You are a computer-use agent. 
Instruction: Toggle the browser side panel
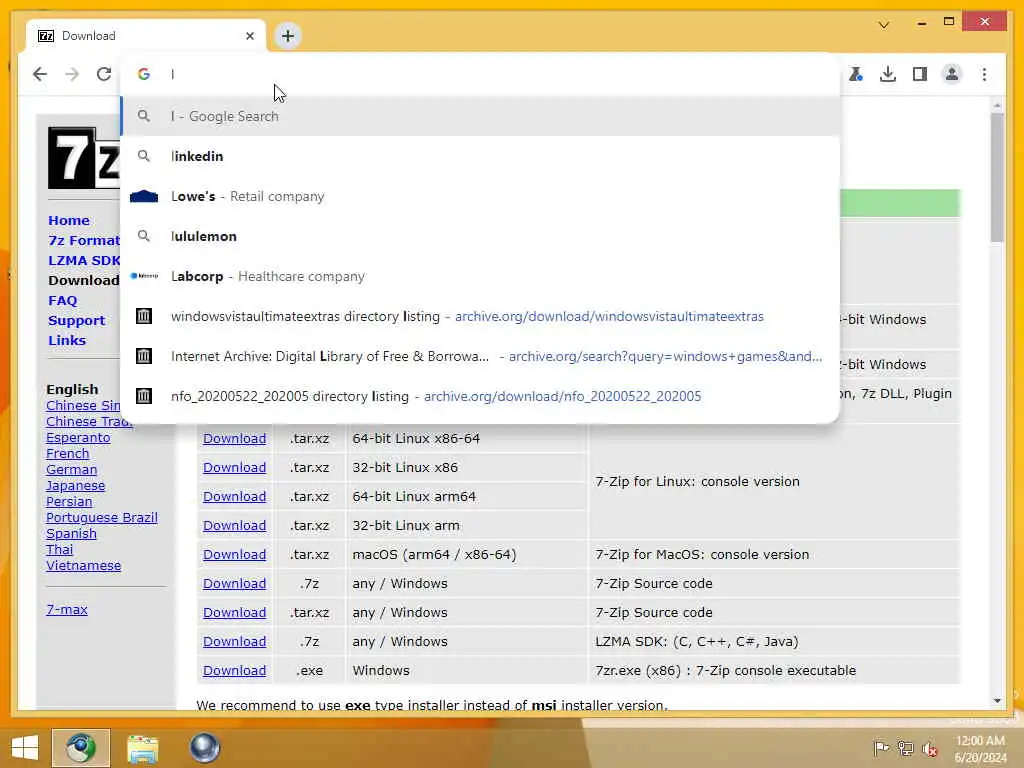920,74
